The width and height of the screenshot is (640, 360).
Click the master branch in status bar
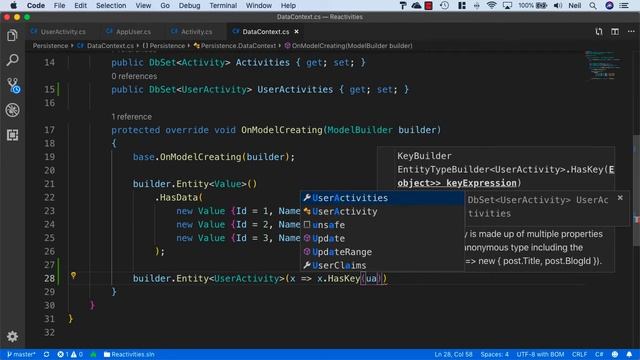coord(21,354)
